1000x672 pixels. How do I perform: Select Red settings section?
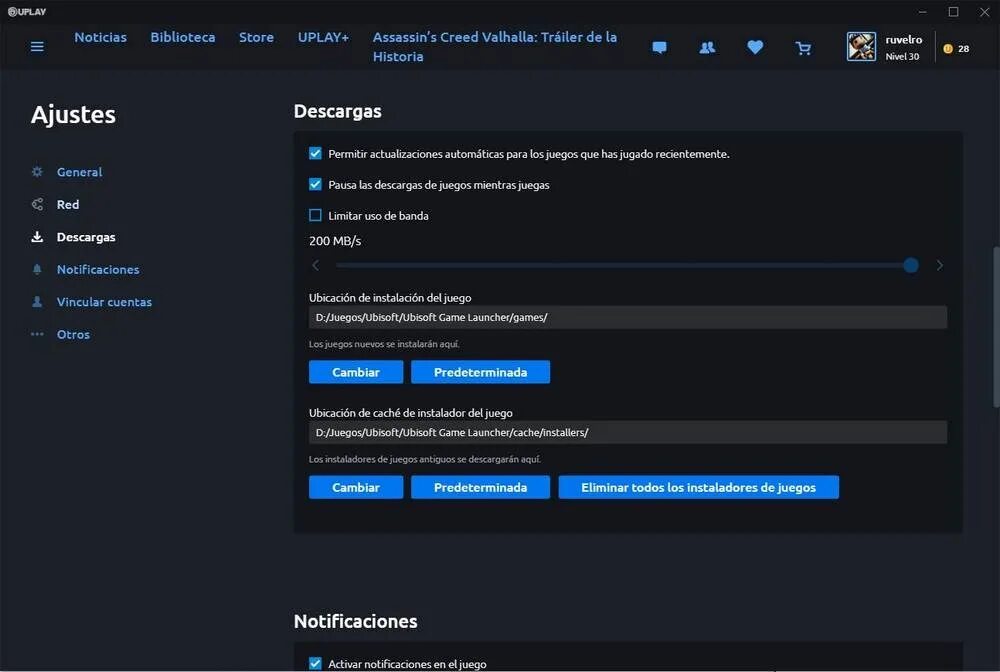[68, 204]
